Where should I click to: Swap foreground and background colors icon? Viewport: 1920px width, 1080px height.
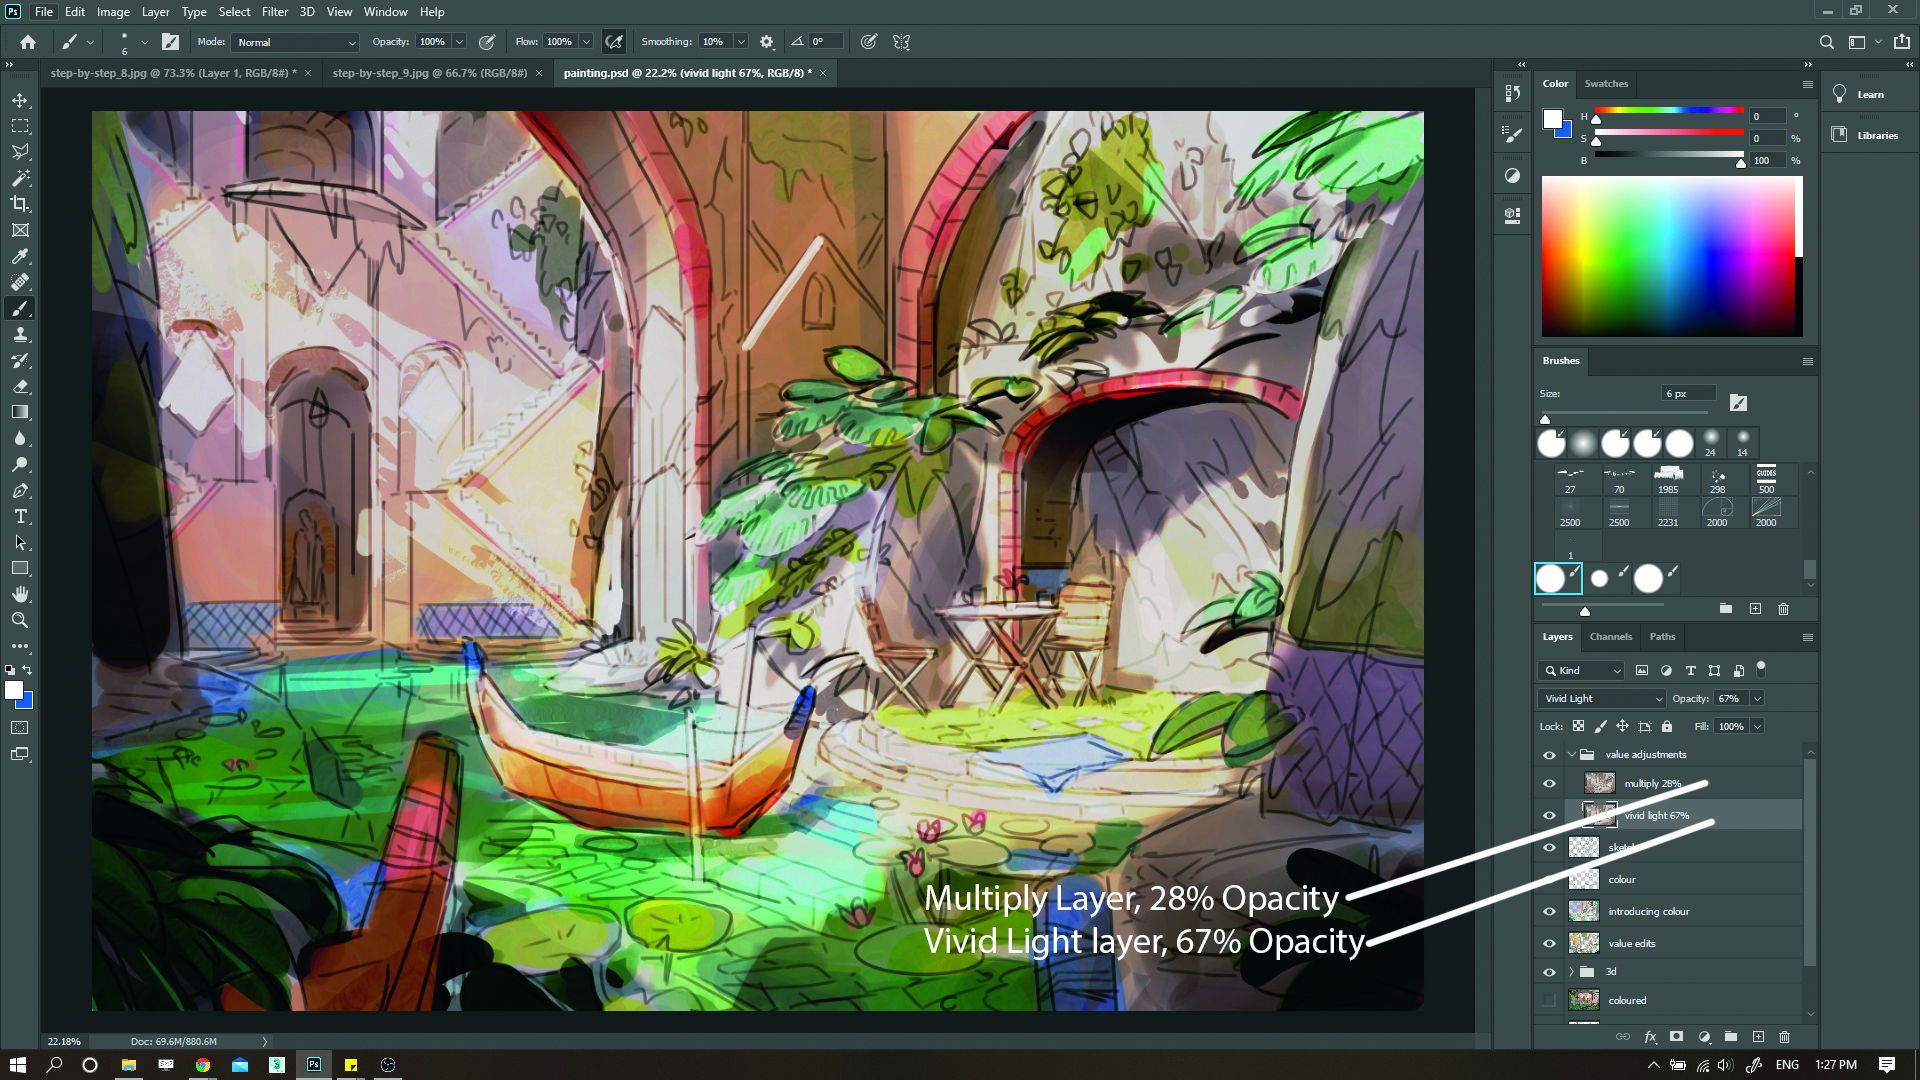click(28, 670)
